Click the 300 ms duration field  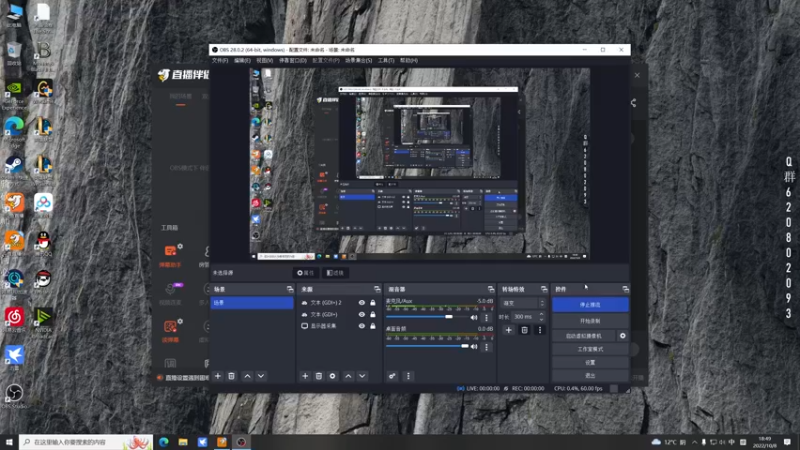[524, 317]
